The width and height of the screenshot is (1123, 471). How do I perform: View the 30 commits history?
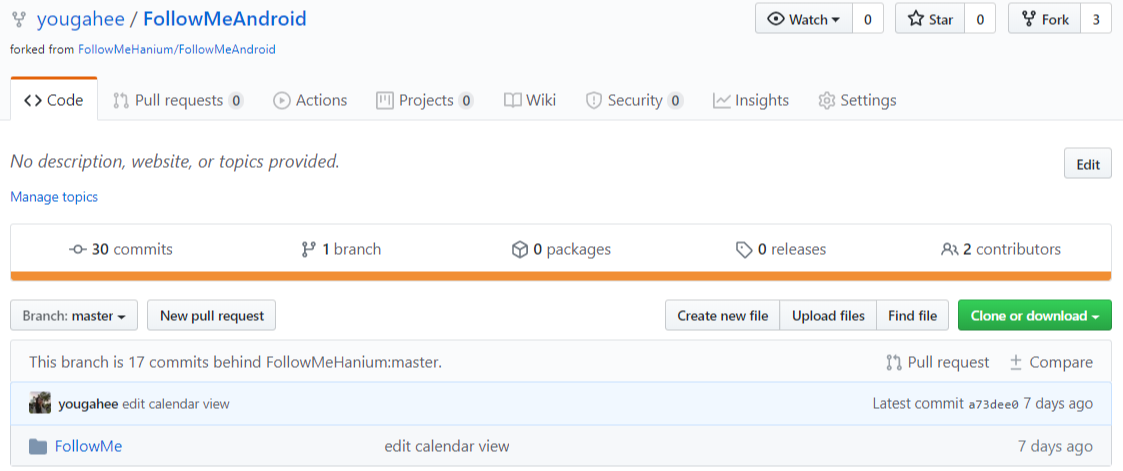[121, 249]
